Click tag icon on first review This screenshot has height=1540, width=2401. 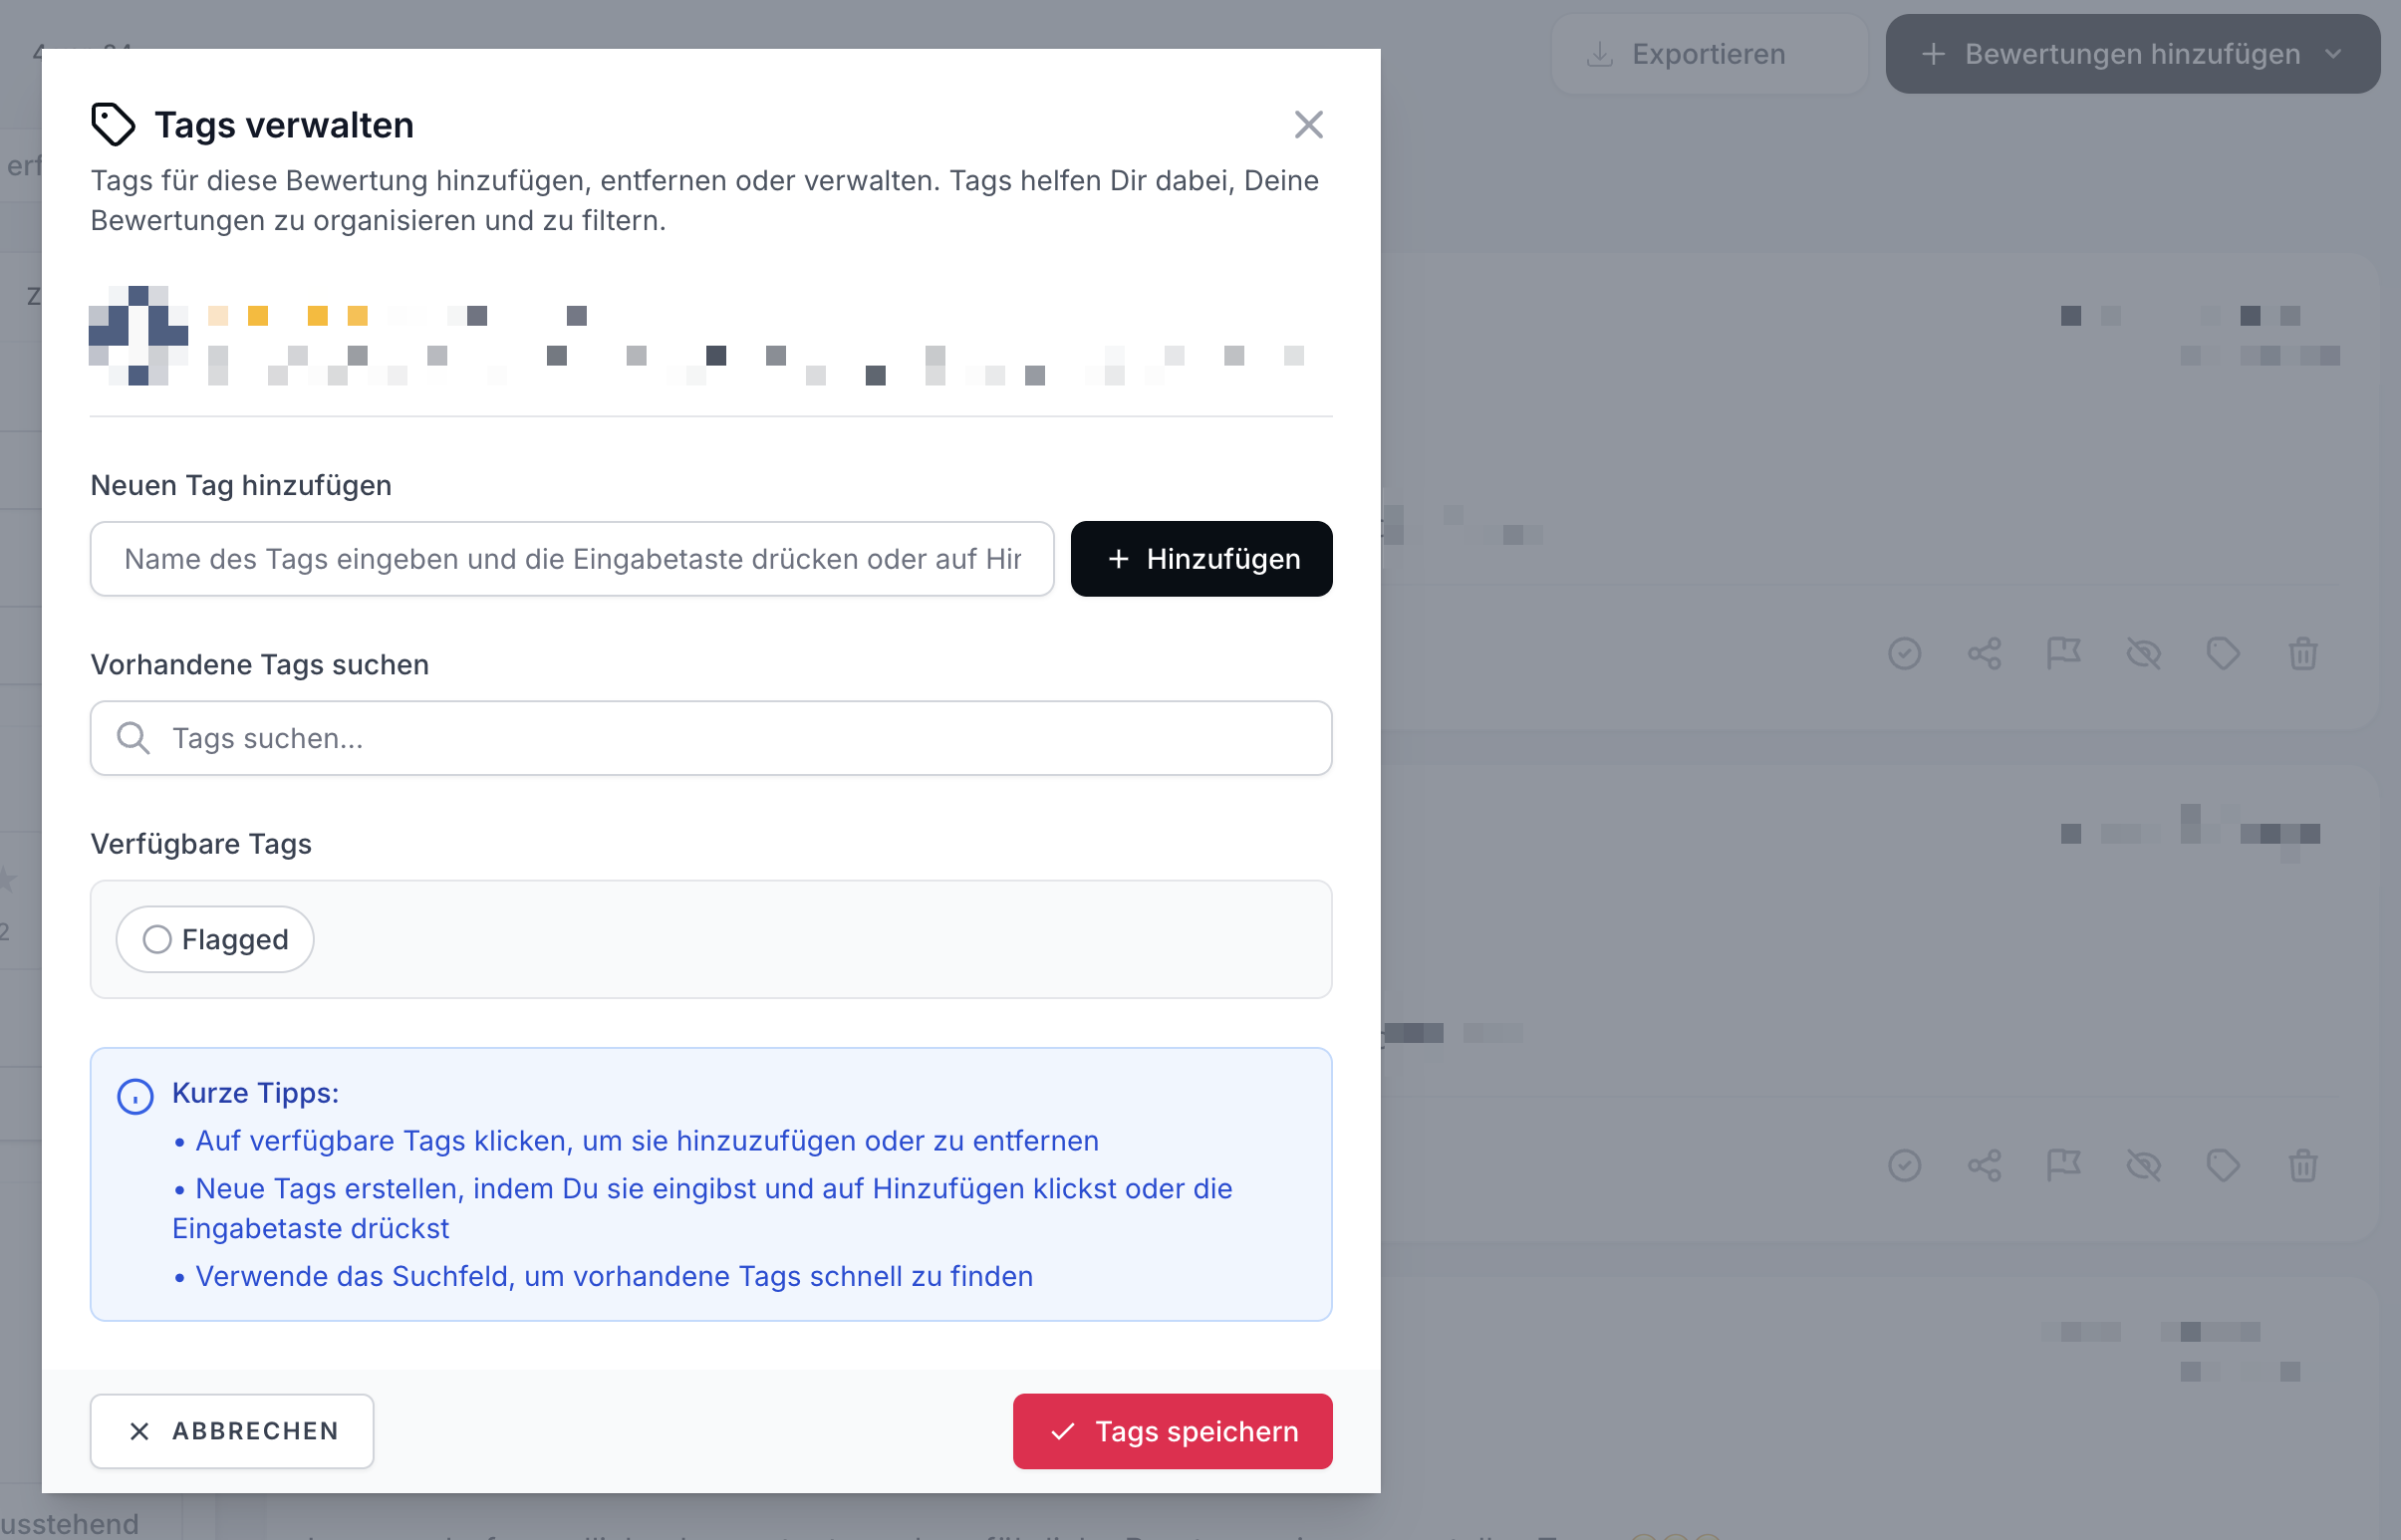[2223, 654]
